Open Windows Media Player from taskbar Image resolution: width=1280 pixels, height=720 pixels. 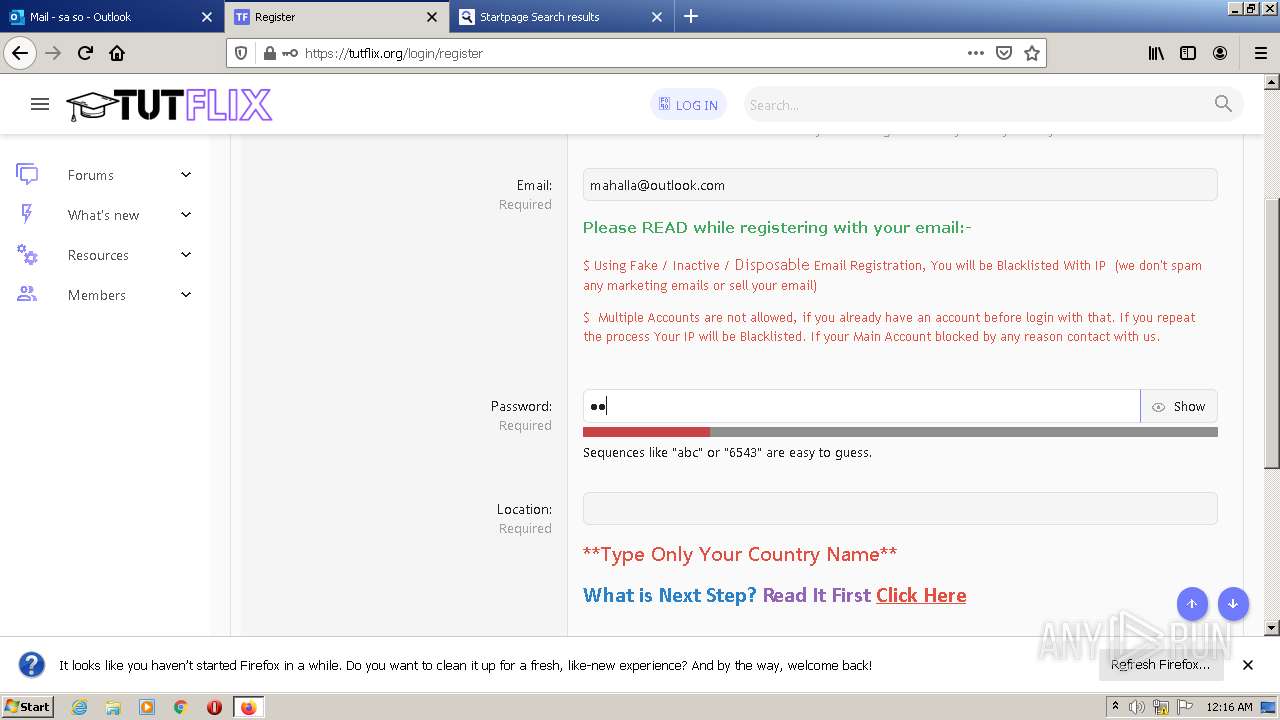click(147, 707)
